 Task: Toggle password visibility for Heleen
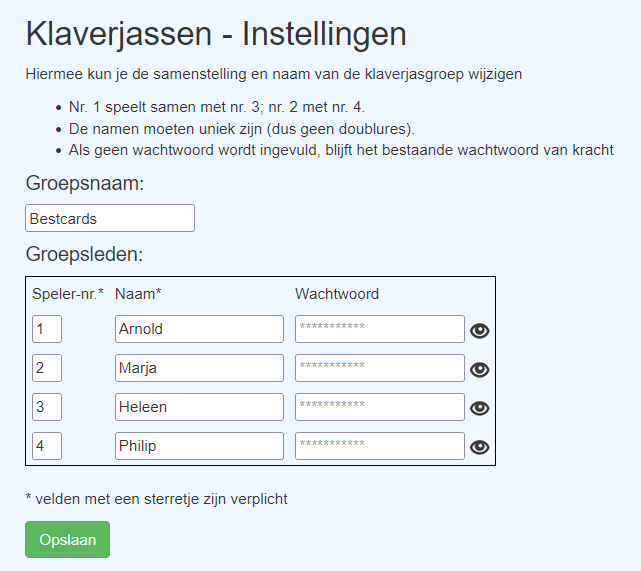click(x=480, y=408)
